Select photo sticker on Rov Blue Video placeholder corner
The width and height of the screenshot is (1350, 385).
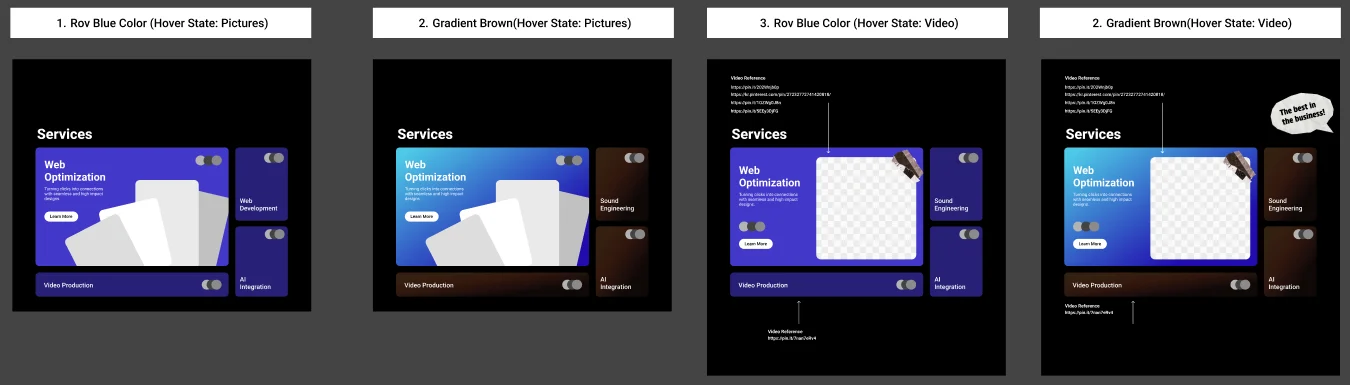coord(908,166)
